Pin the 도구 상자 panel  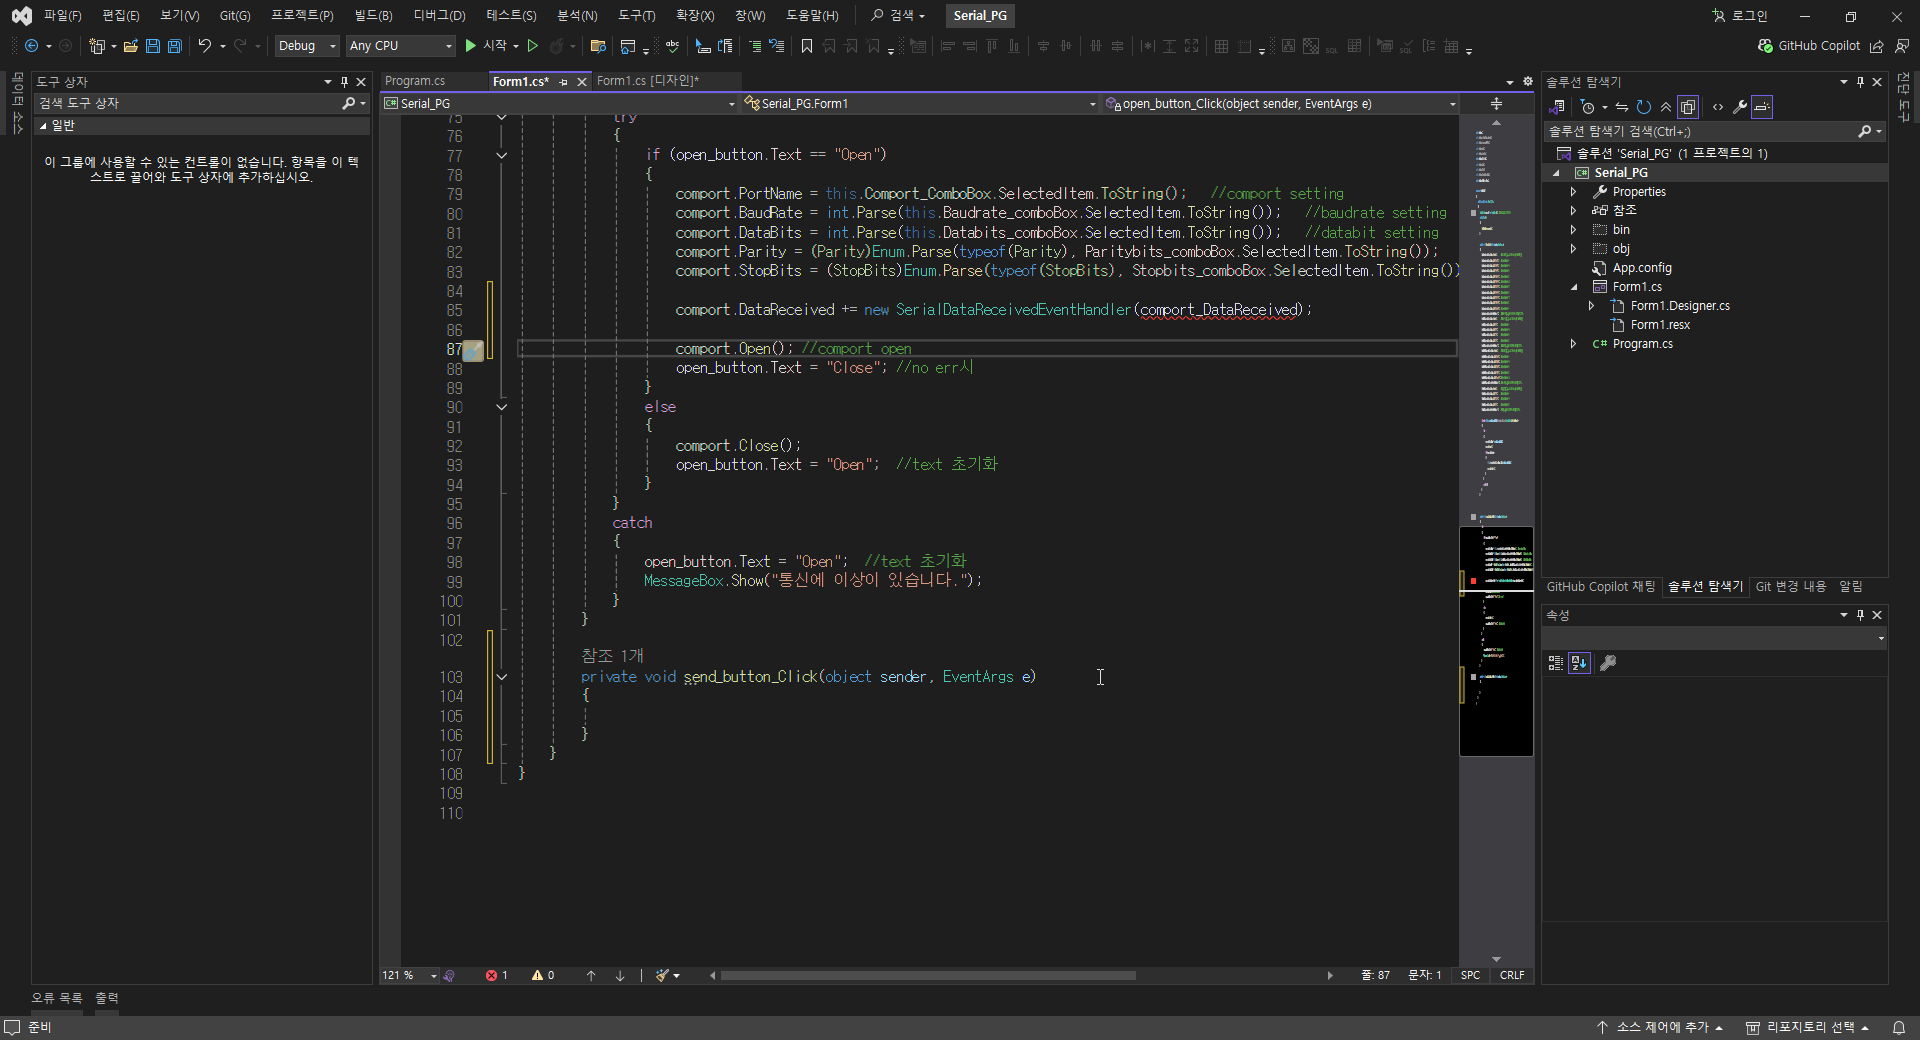(344, 82)
